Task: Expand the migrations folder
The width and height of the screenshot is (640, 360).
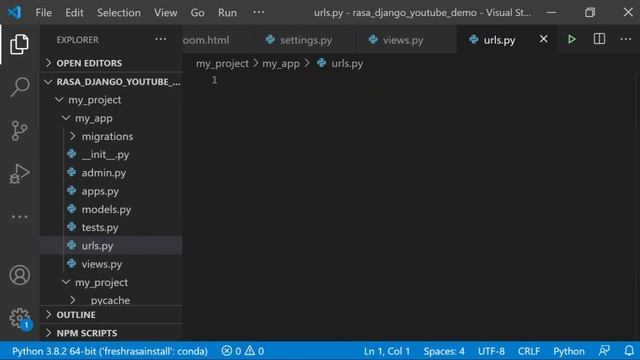Action: tap(111, 136)
